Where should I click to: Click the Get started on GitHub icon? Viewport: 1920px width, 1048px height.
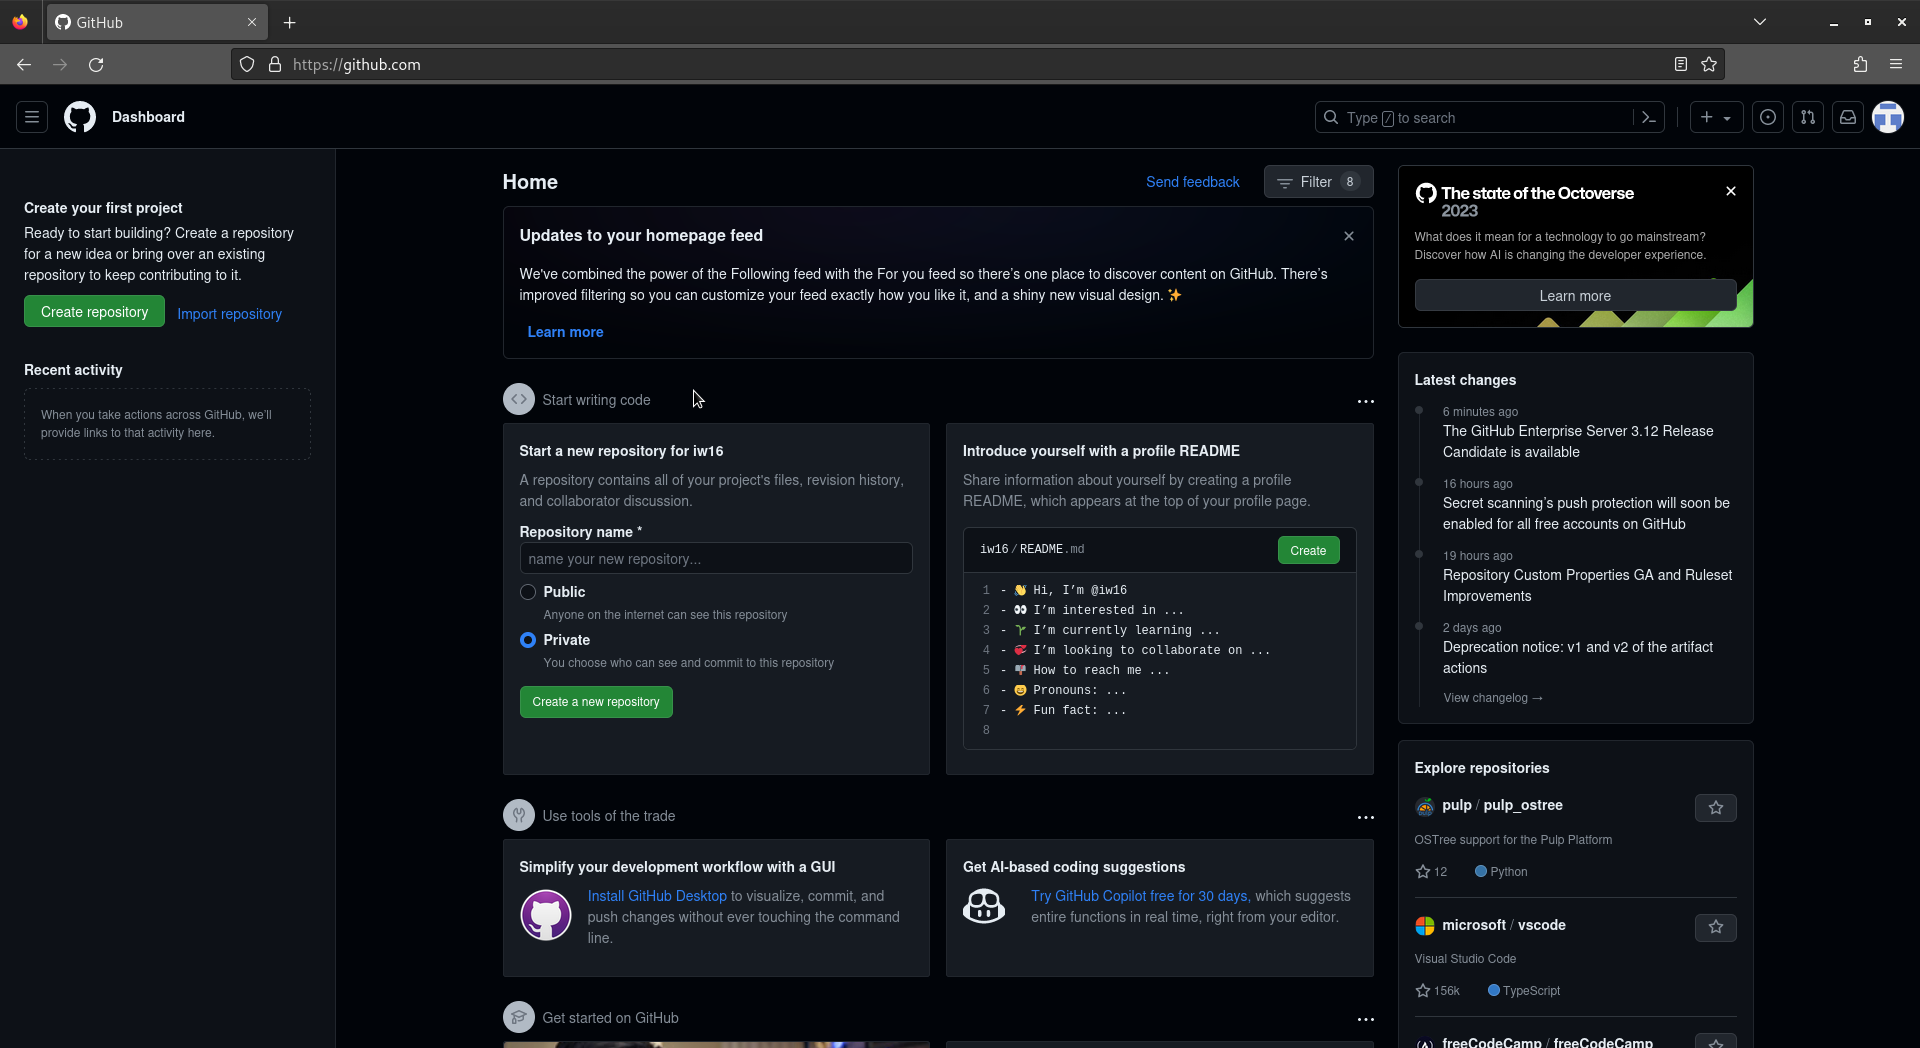(x=518, y=1017)
